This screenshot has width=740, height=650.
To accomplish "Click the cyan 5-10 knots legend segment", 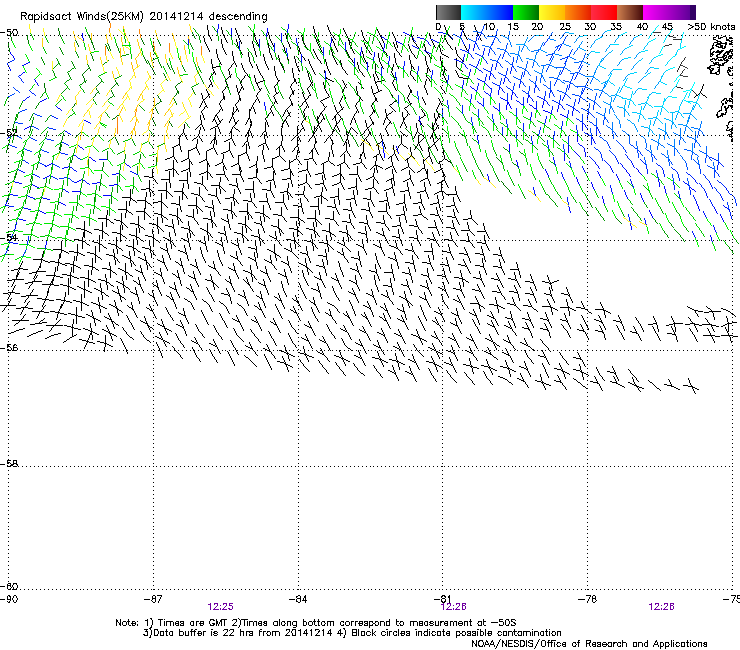I will tap(474, 12).
